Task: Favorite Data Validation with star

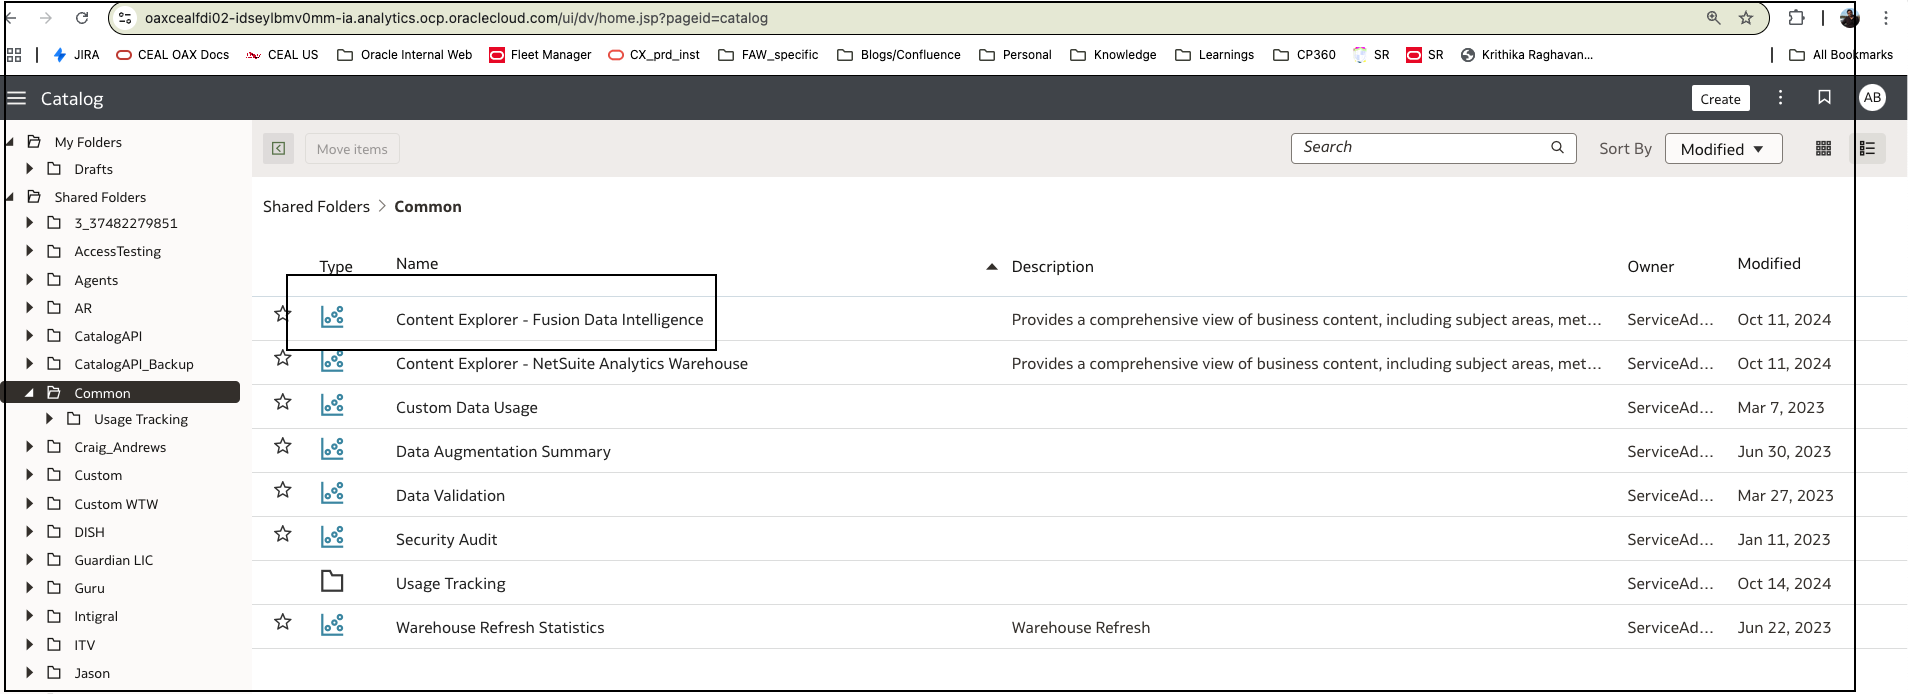Action: click(x=283, y=490)
